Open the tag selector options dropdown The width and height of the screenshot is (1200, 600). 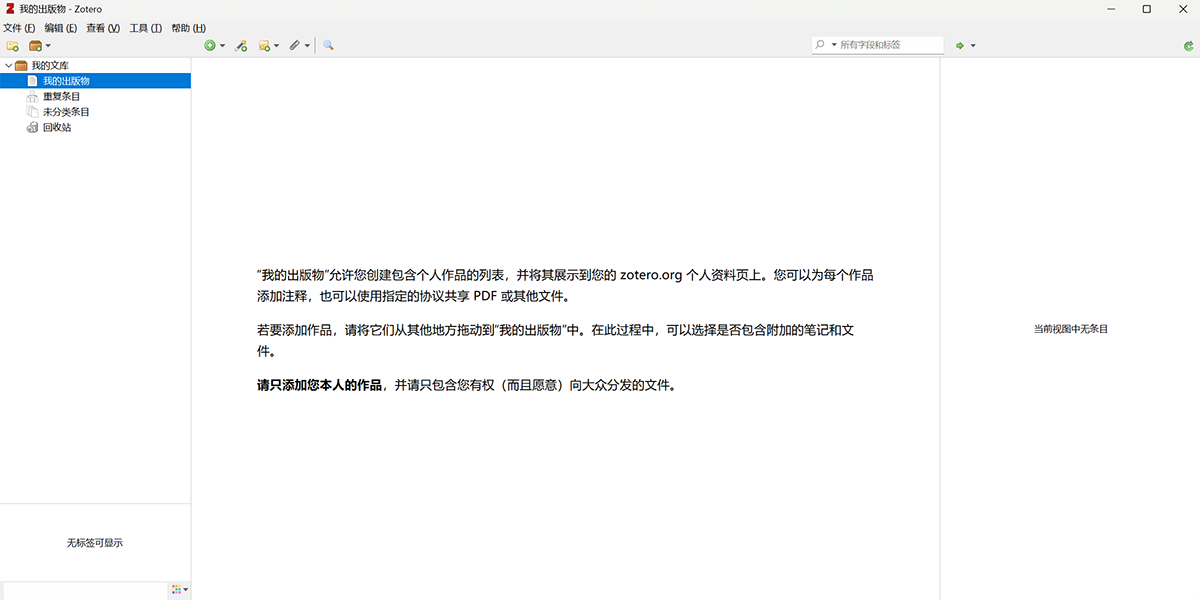click(178, 589)
